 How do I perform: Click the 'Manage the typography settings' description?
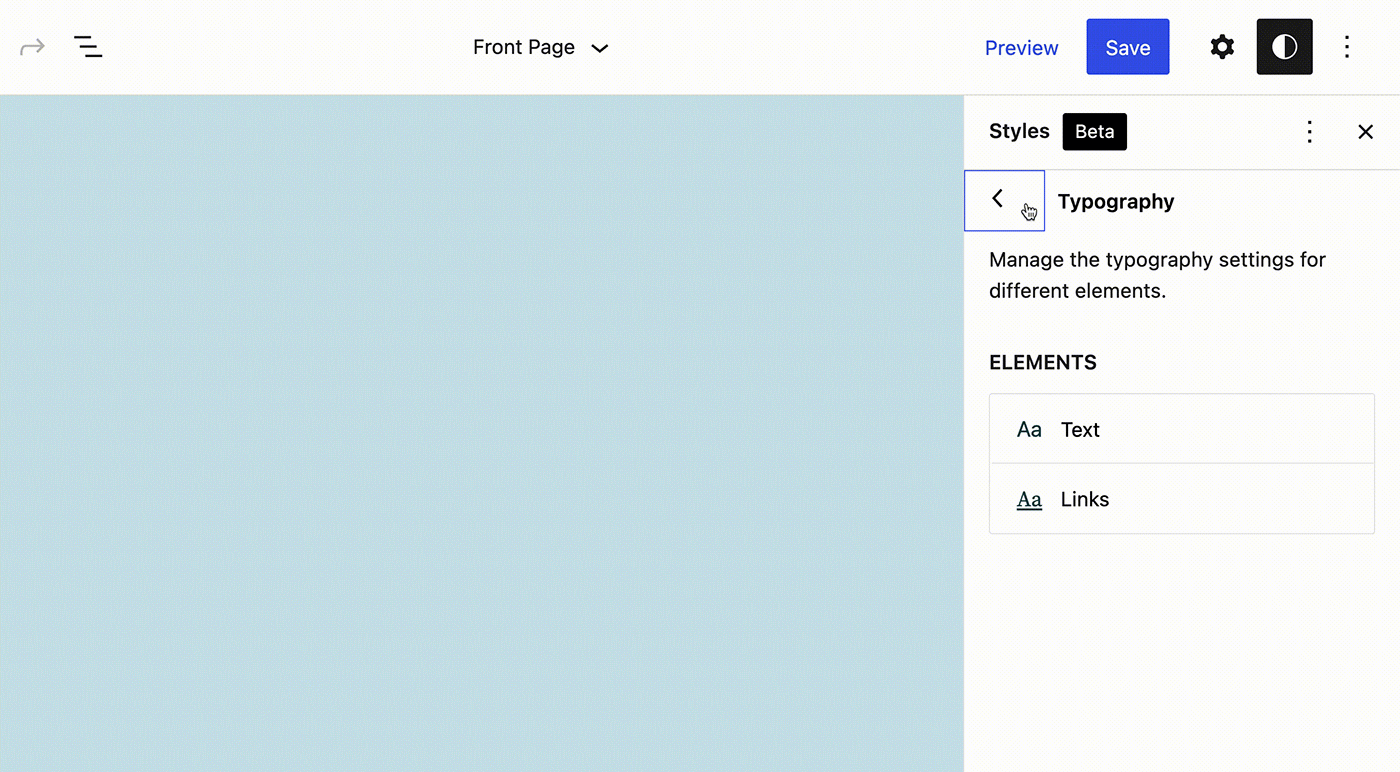(x=1157, y=275)
